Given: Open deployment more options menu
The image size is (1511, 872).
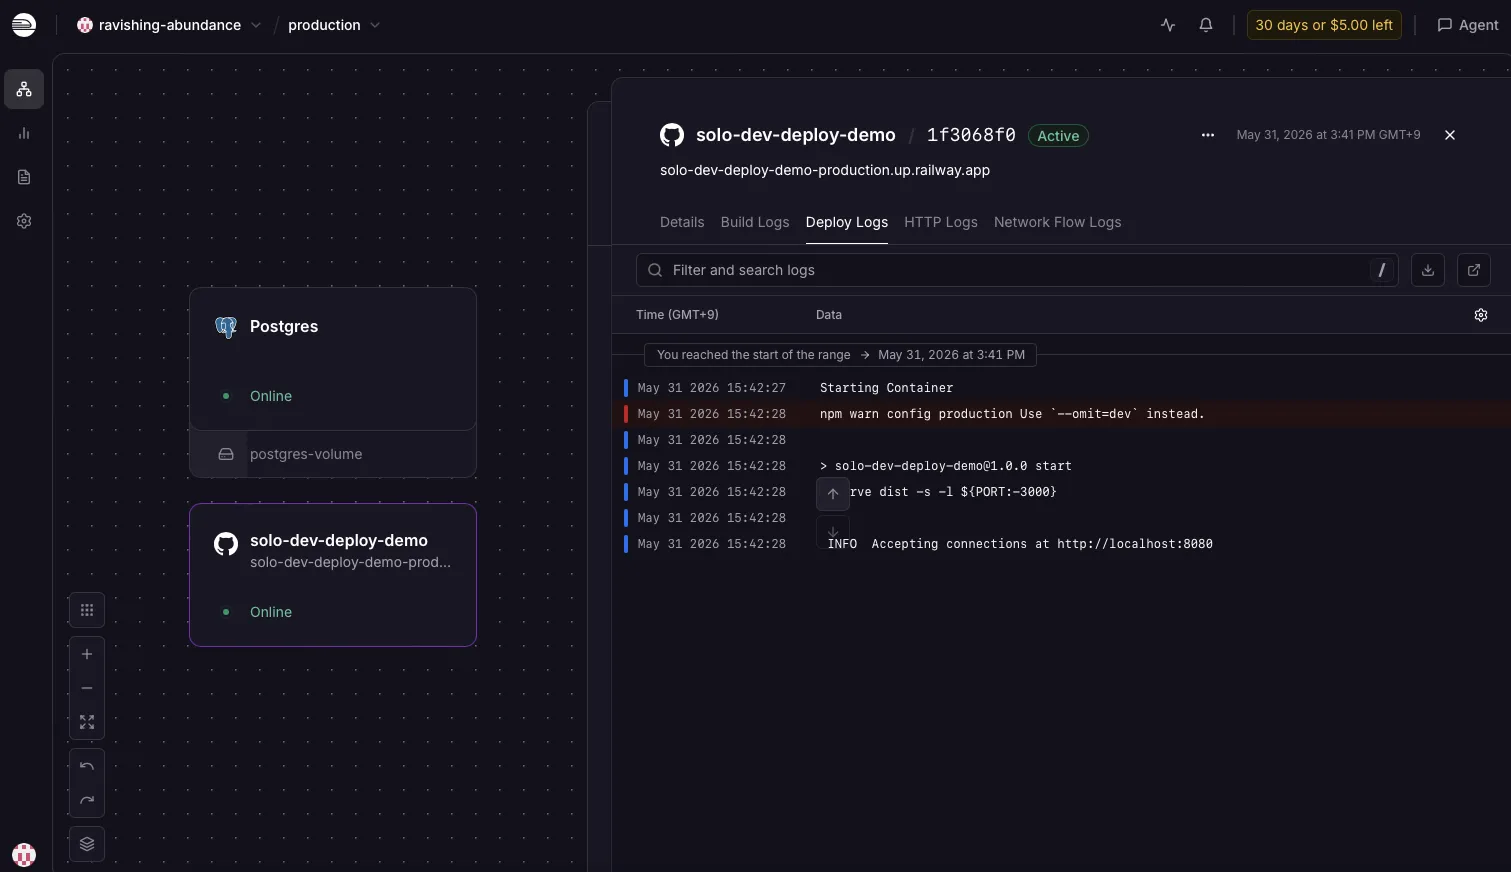Looking at the screenshot, I should pyautogui.click(x=1208, y=135).
